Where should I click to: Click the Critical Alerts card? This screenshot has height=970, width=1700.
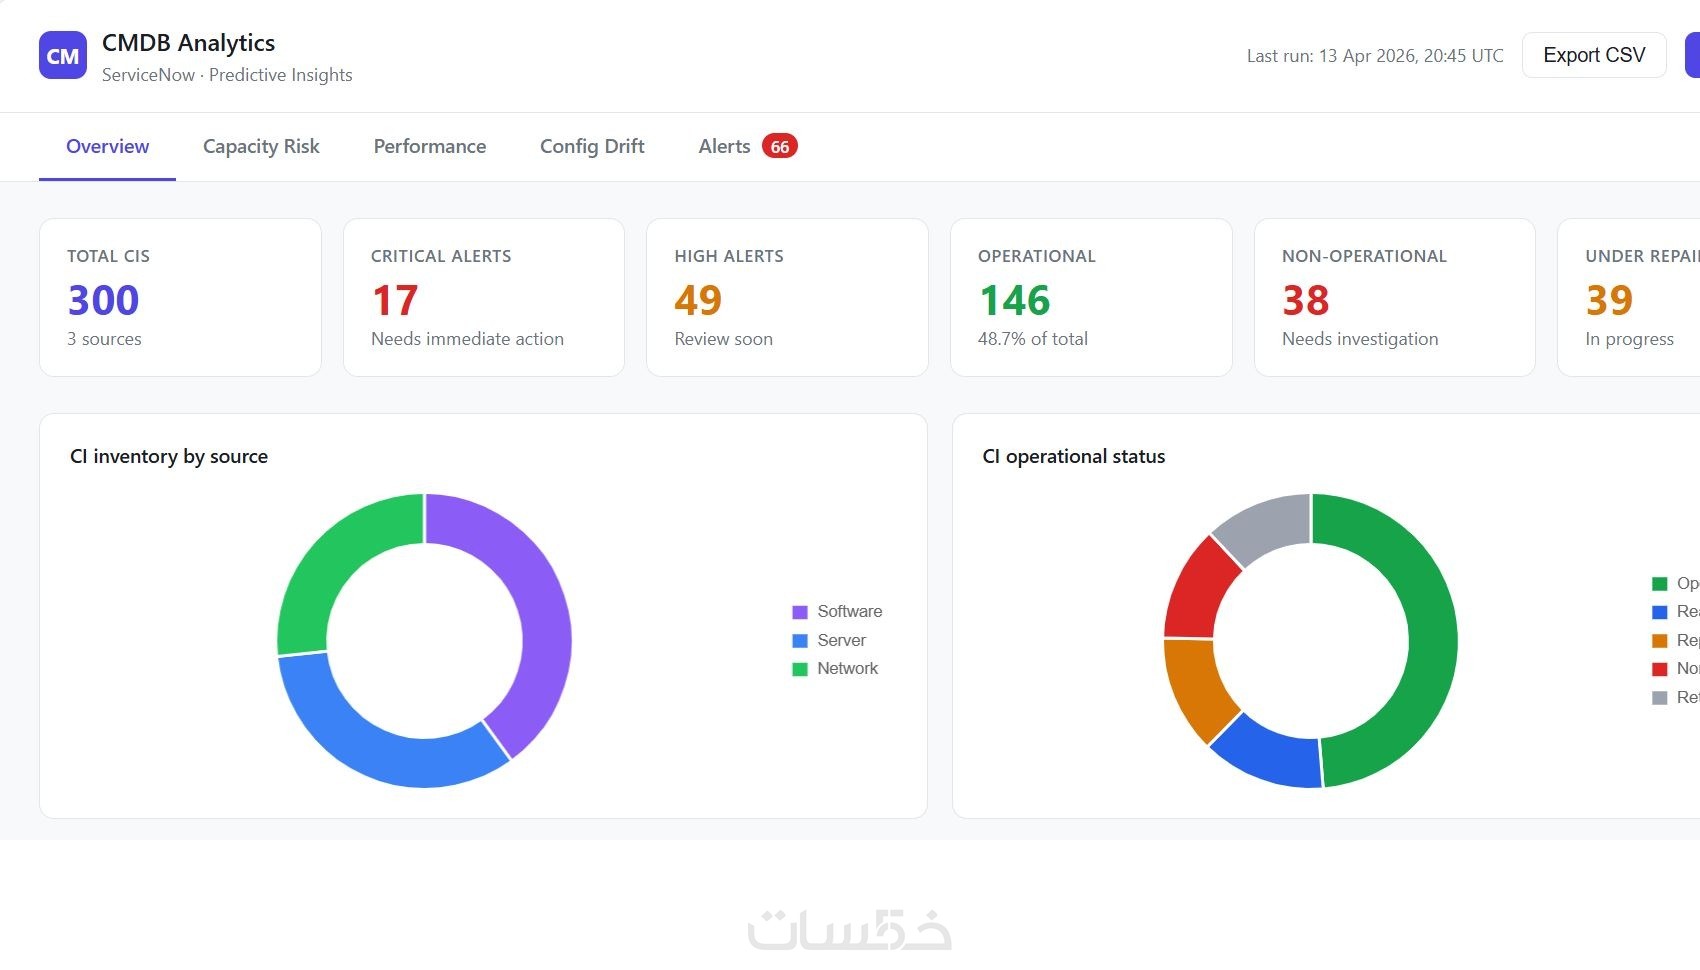point(484,297)
